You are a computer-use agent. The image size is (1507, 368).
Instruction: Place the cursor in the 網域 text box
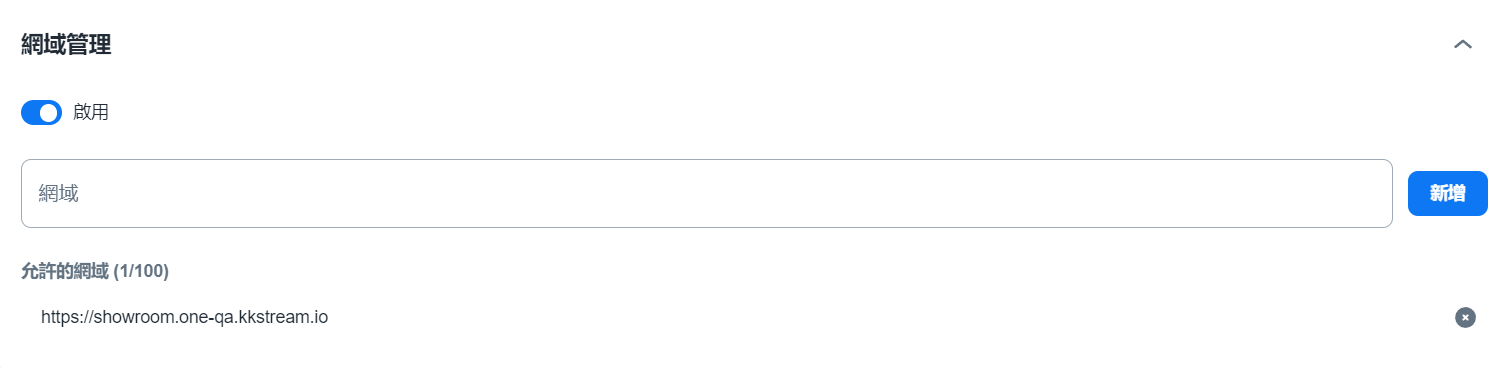[707, 193]
